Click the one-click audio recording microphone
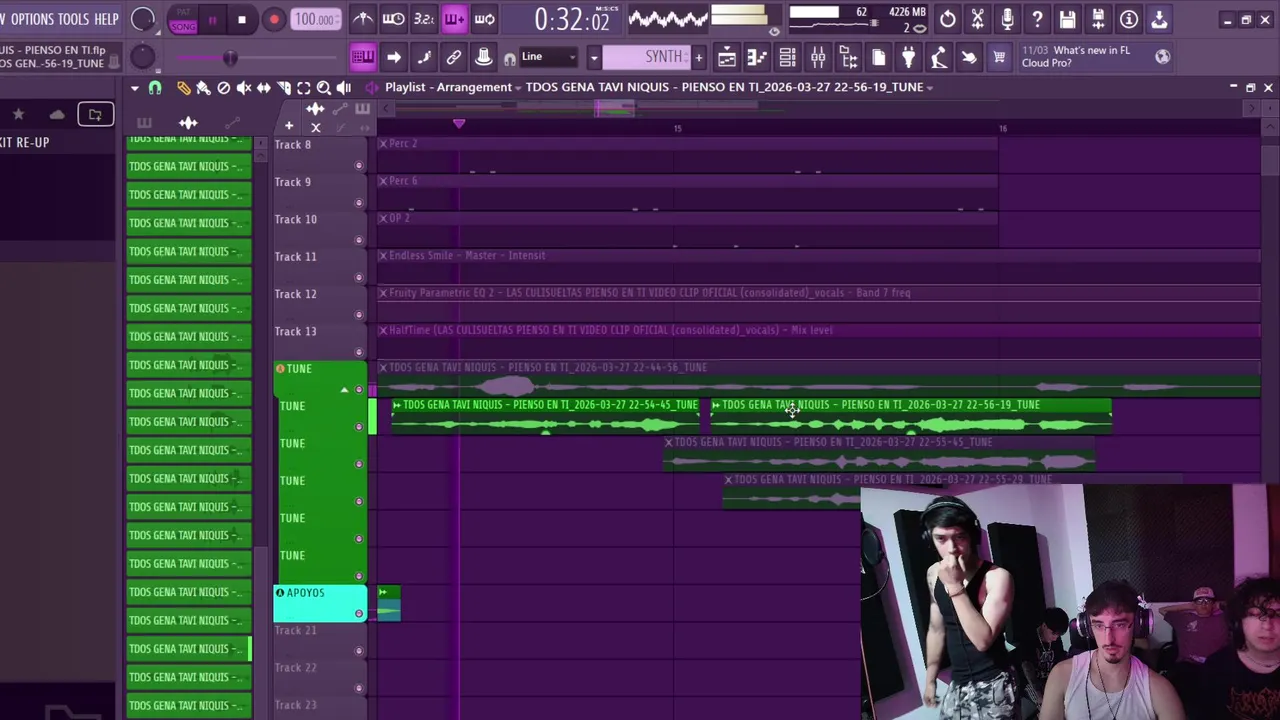This screenshot has height=720, width=1280. coord(1007,19)
